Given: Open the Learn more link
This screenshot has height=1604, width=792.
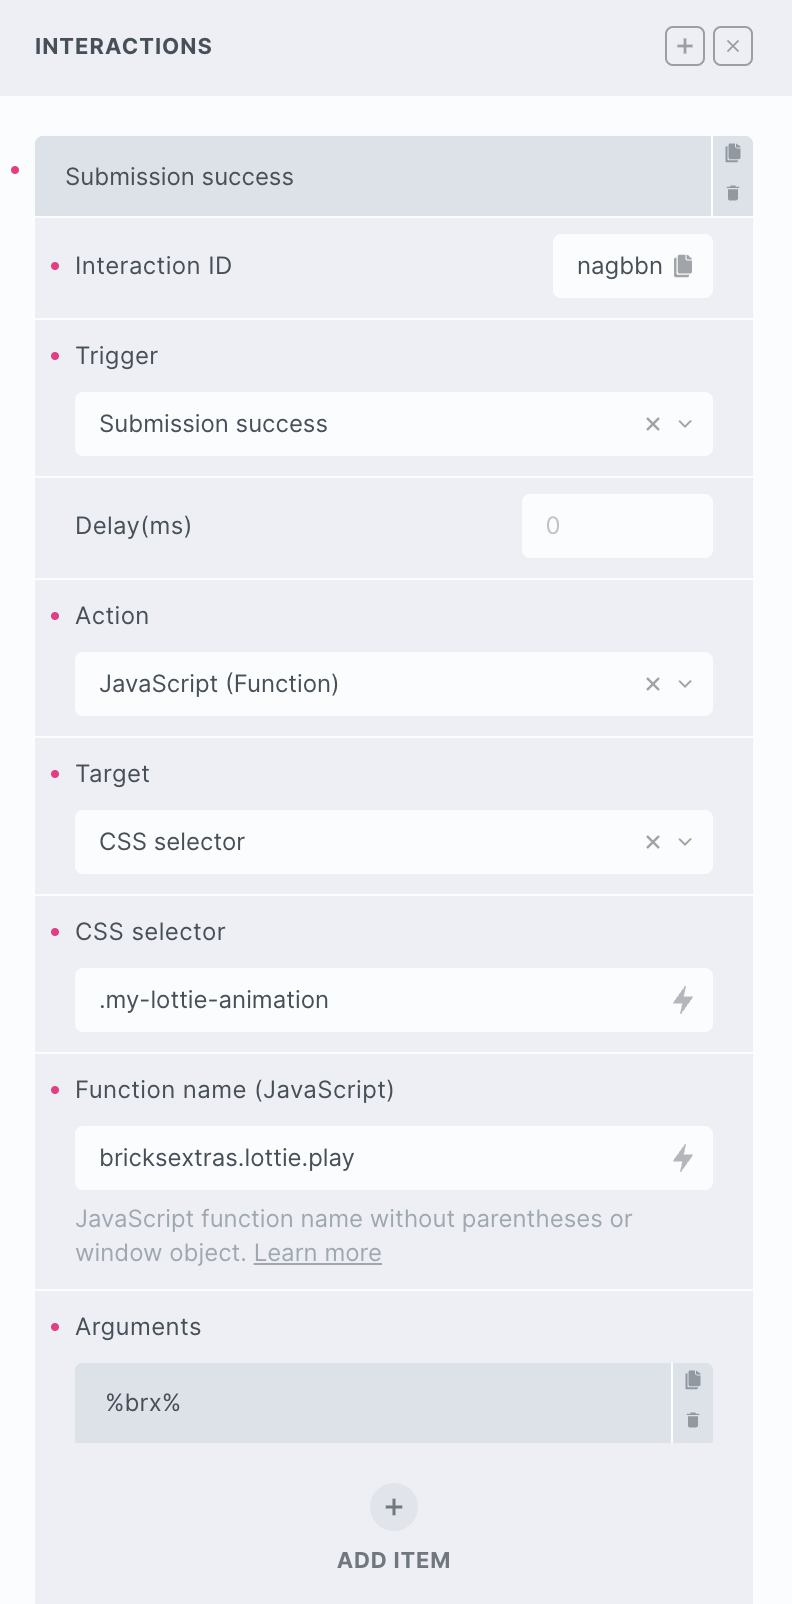Looking at the screenshot, I should click(317, 1253).
